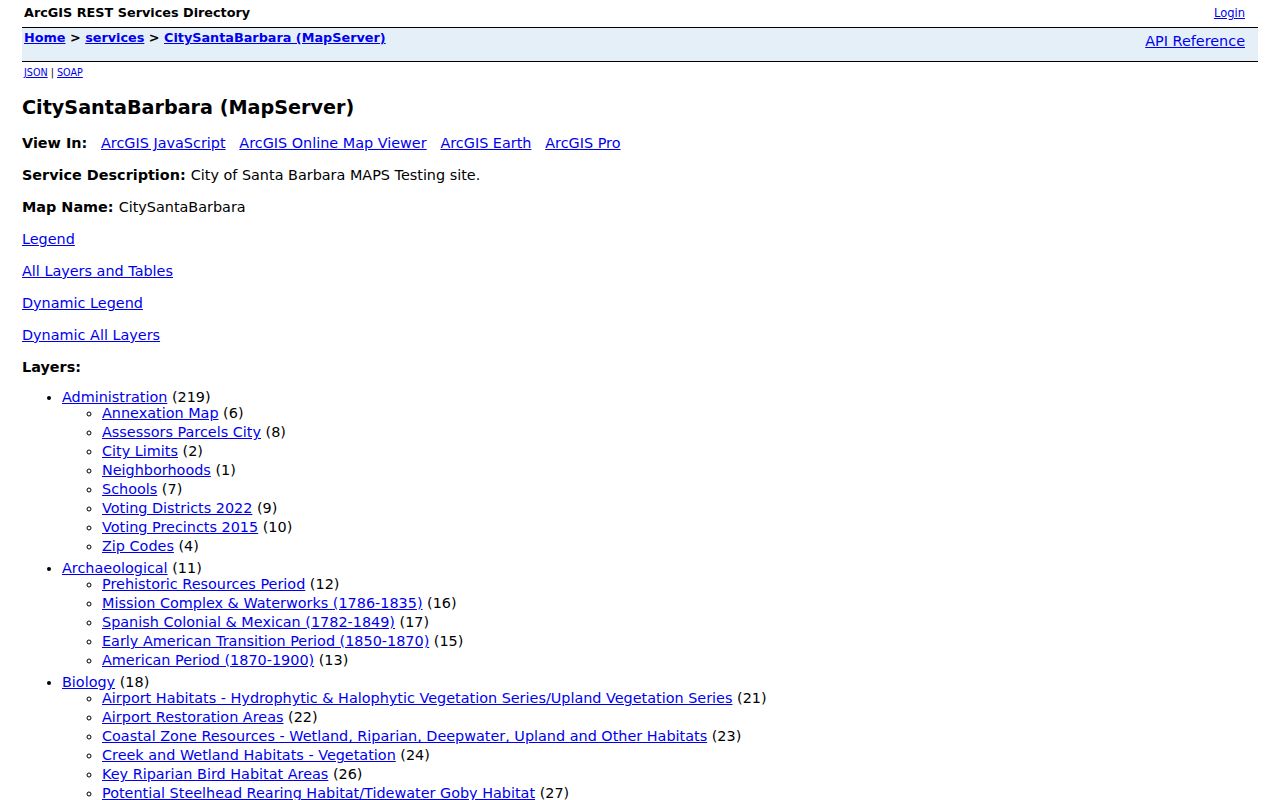The image size is (1280, 800).
Task: Open Early American Transition Period (1850-1870) layer
Action: pyautogui.click(x=265, y=641)
